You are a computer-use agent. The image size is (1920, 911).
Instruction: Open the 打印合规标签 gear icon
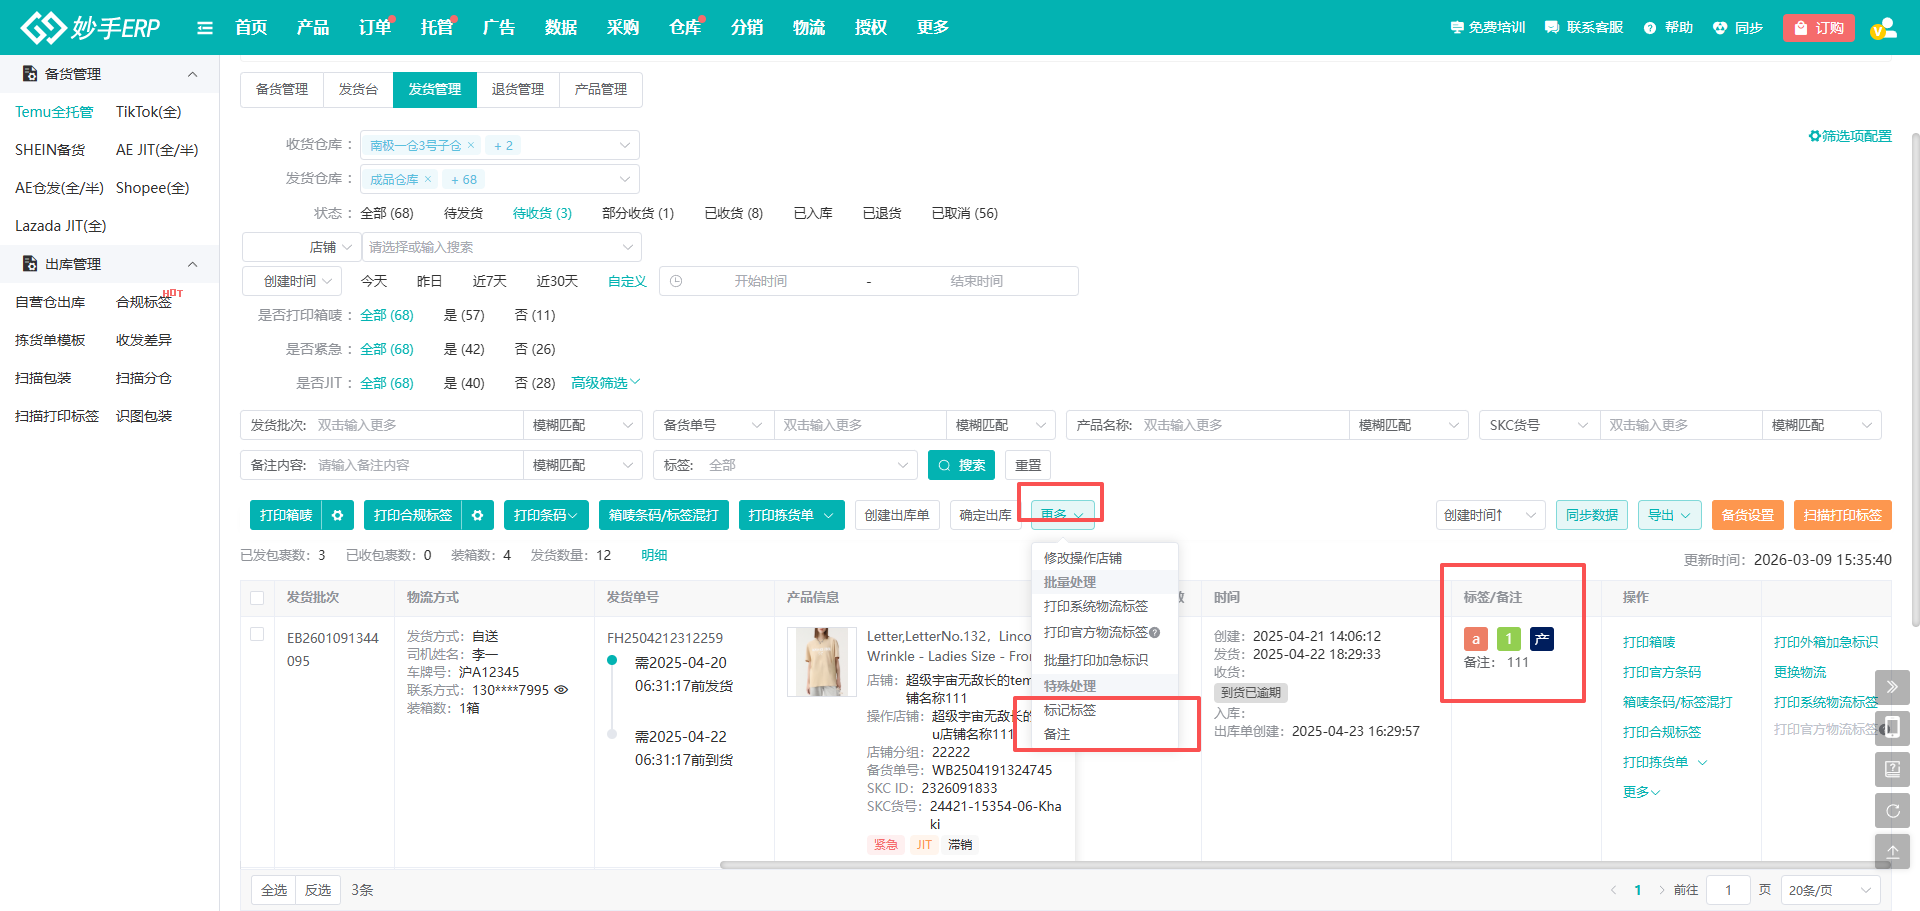(x=478, y=515)
